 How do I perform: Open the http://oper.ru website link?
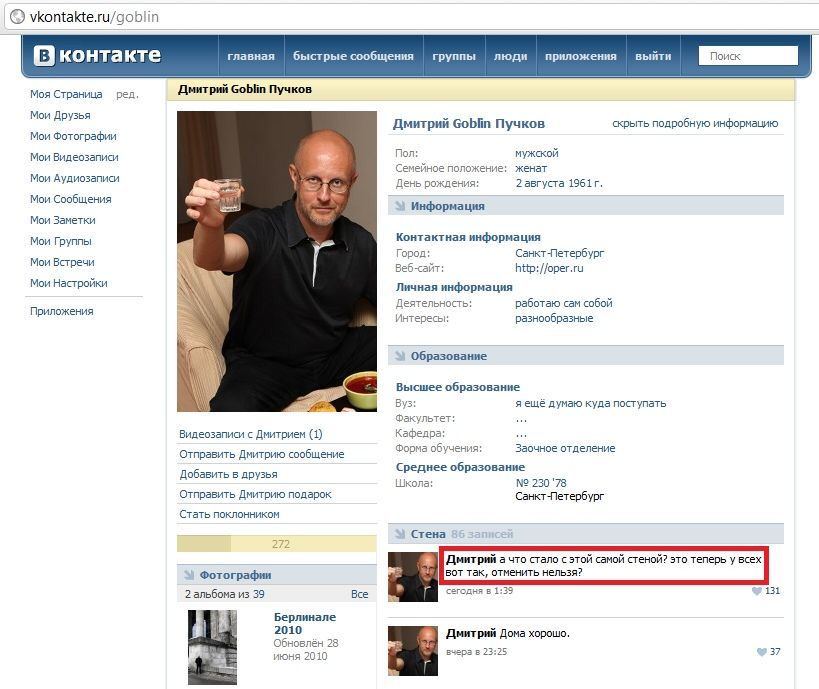point(549,268)
